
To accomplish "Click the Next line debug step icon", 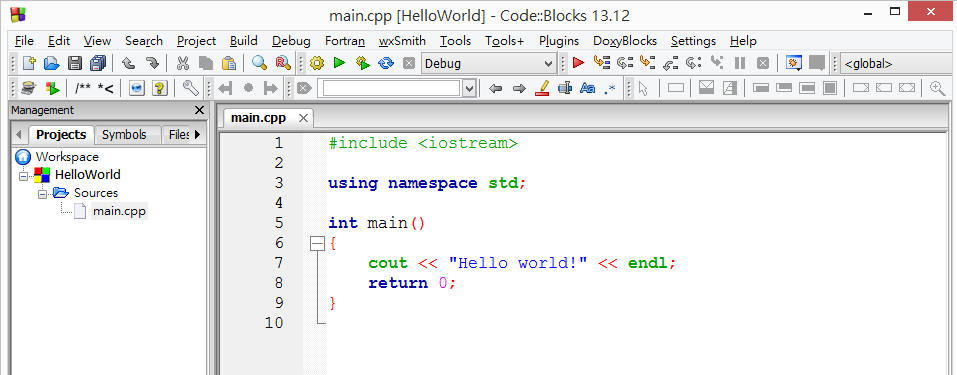I will click(x=624, y=63).
